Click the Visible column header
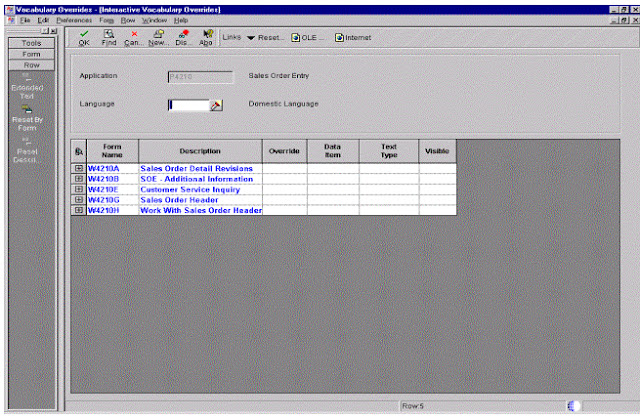The image size is (640, 420). click(x=437, y=151)
